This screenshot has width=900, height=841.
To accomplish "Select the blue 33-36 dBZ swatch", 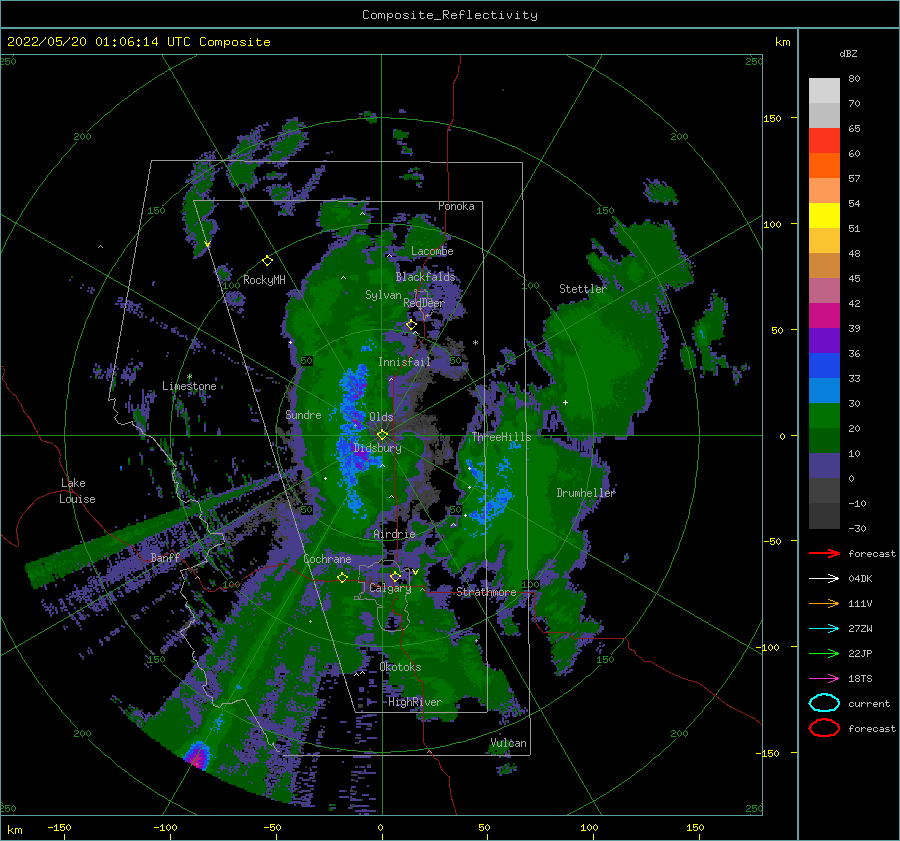I will pyautogui.click(x=824, y=366).
